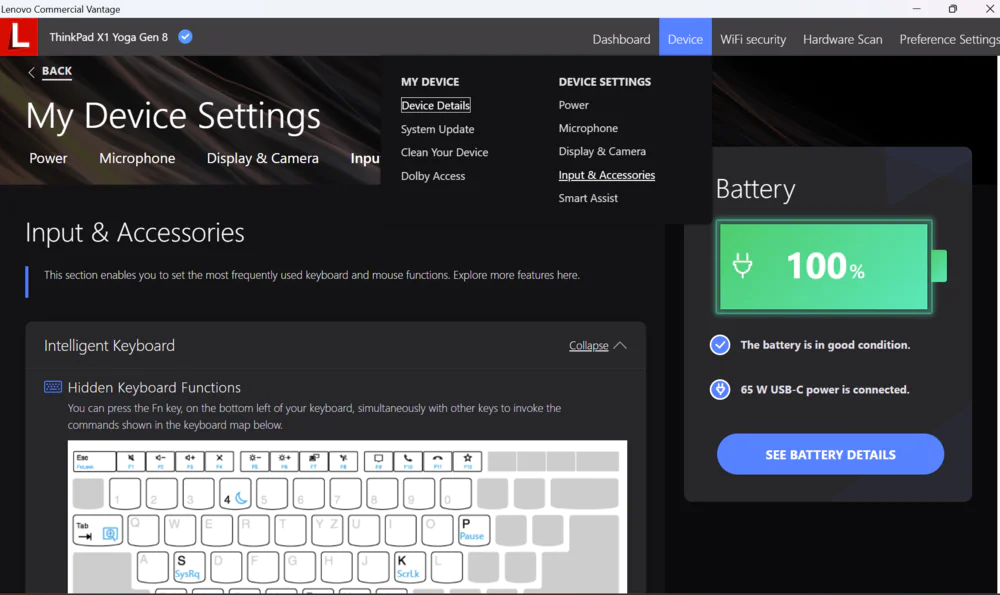The height and width of the screenshot is (595, 1000).
Task: Select Display & Camera in Device Settings menu
Action: (602, 151)
